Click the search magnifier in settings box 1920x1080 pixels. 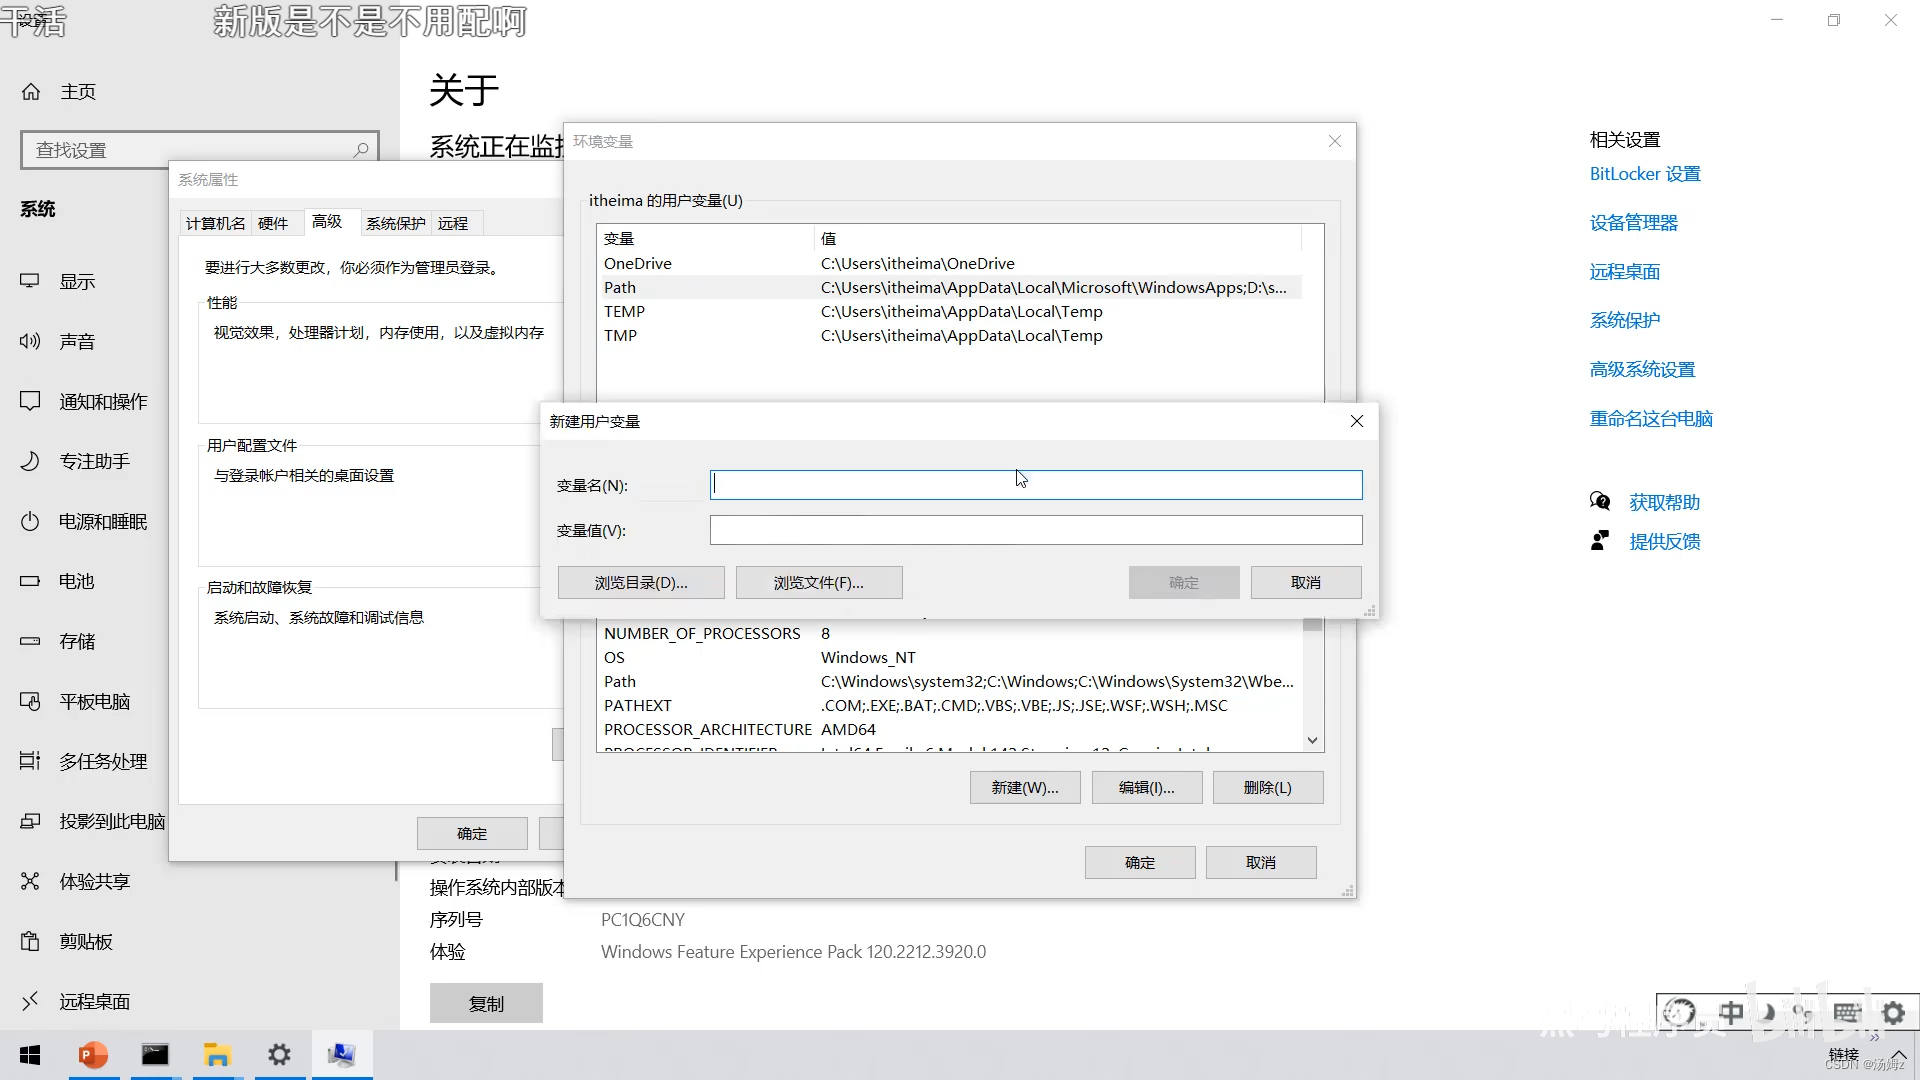(361, 149)
